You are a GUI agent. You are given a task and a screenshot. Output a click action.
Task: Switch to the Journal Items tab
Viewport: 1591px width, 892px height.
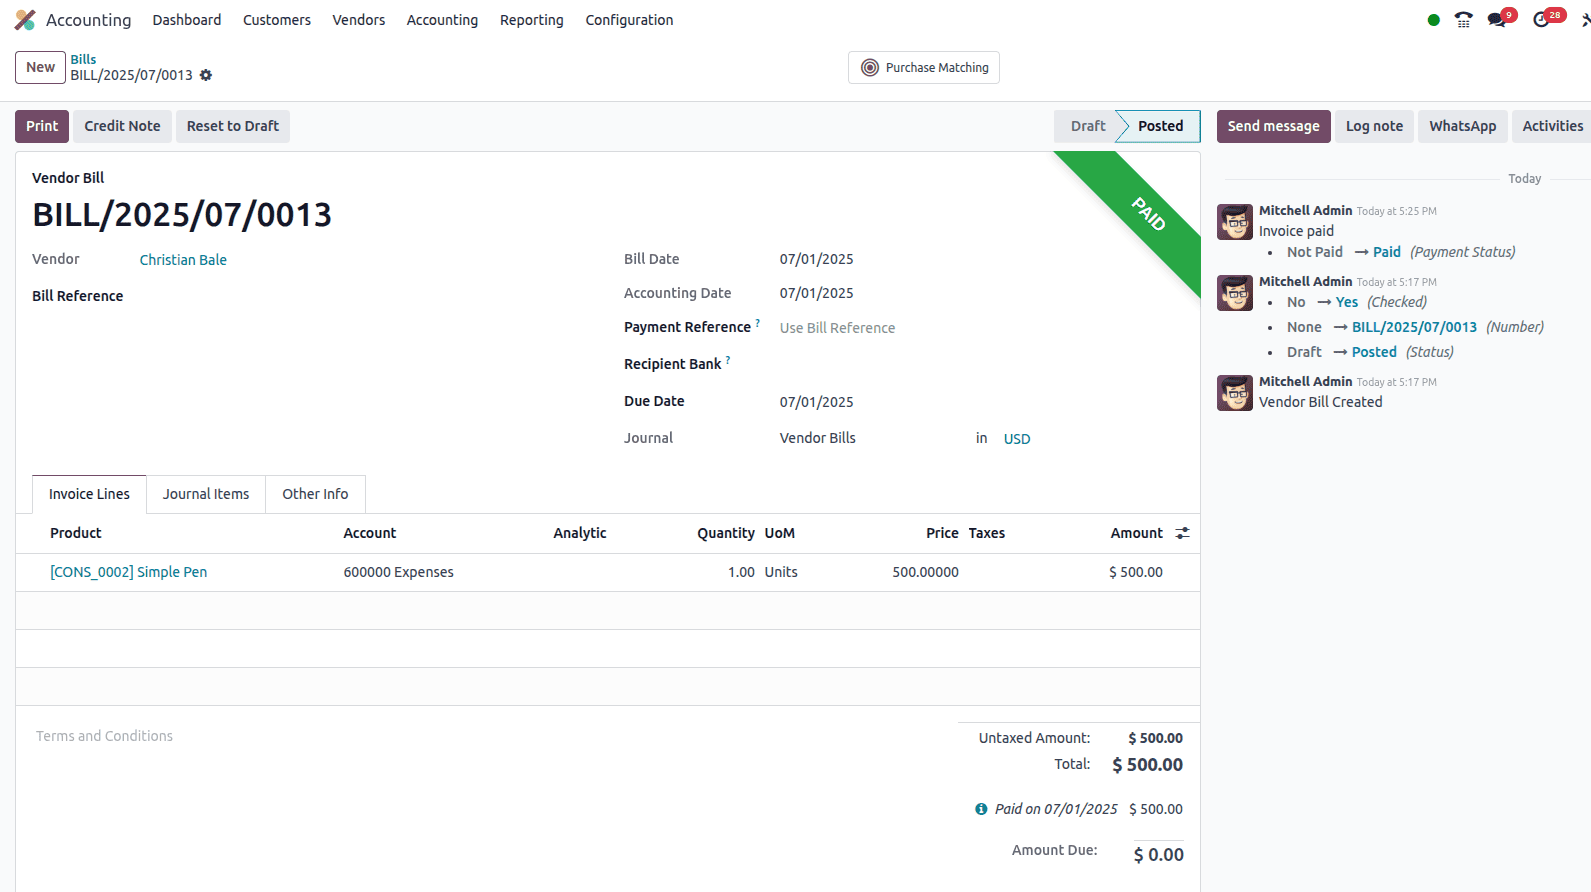(206, 494)
